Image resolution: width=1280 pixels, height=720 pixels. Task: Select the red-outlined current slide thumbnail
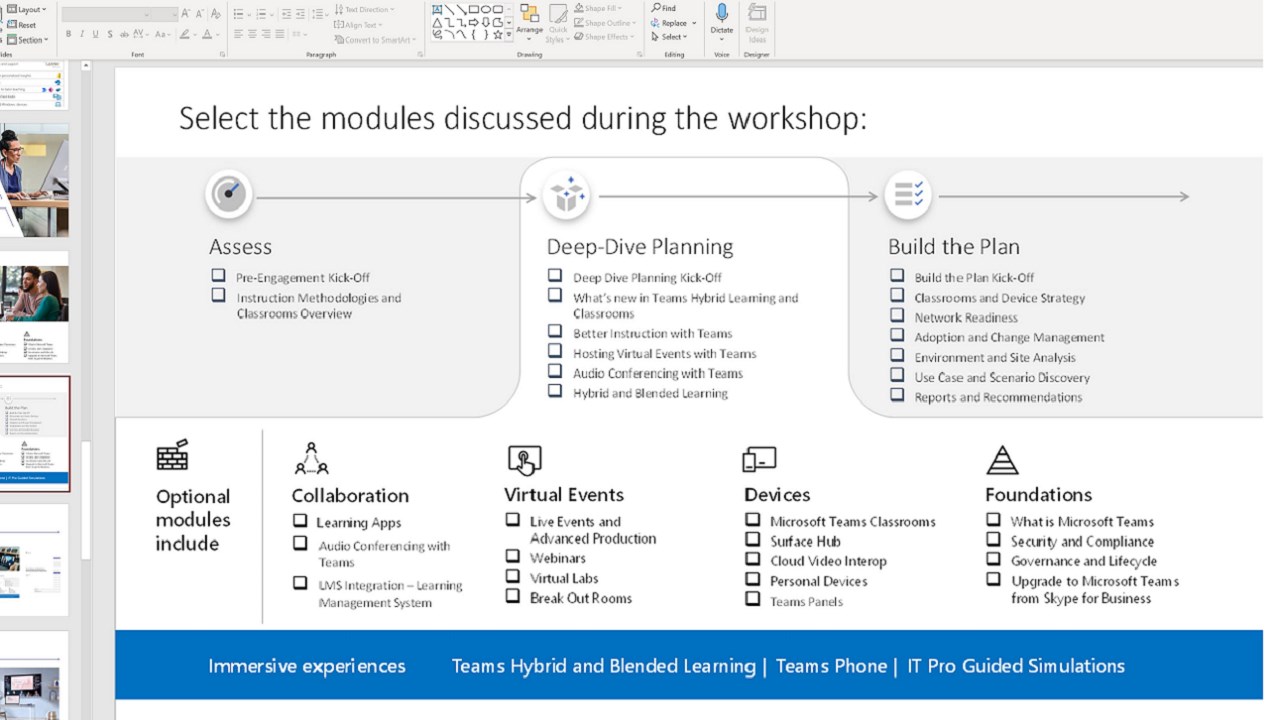pos(35,433)
